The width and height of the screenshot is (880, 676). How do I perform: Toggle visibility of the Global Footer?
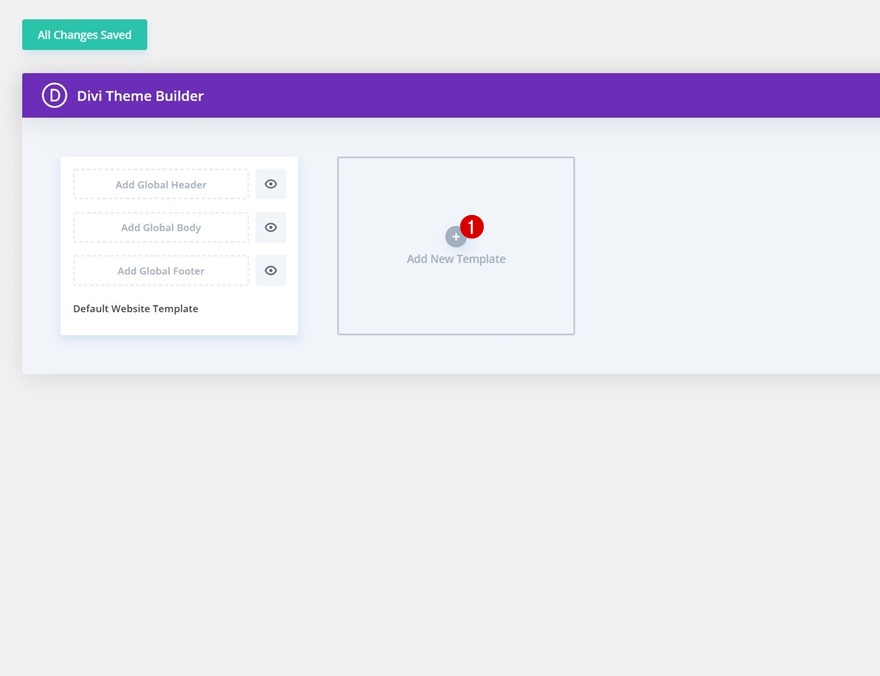point(271,270)
